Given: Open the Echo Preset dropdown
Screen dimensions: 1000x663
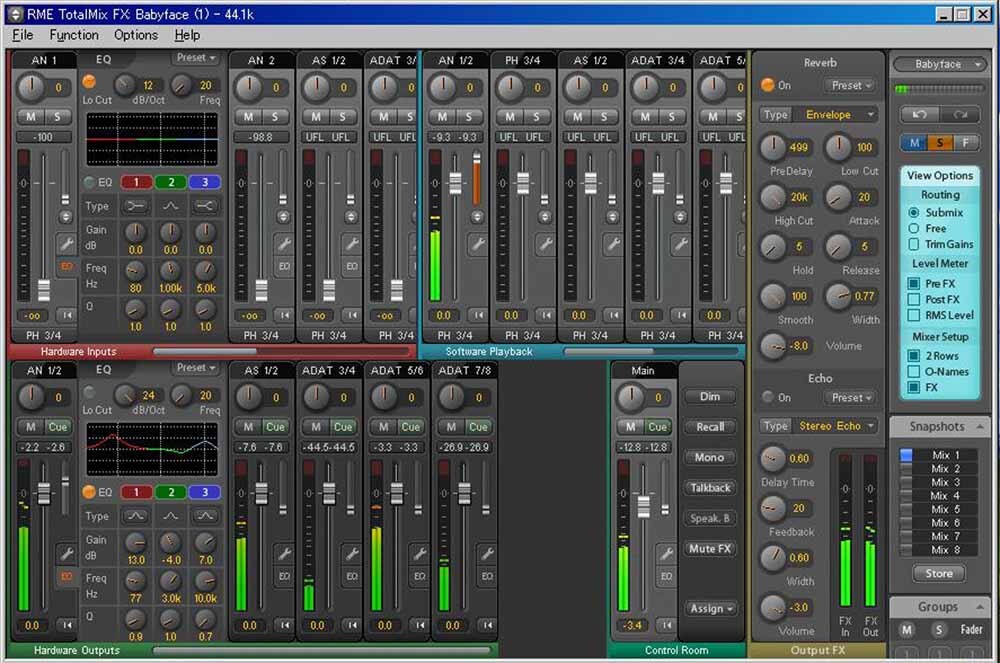Looking at the screenshot, I should click(x=851, y=397).
